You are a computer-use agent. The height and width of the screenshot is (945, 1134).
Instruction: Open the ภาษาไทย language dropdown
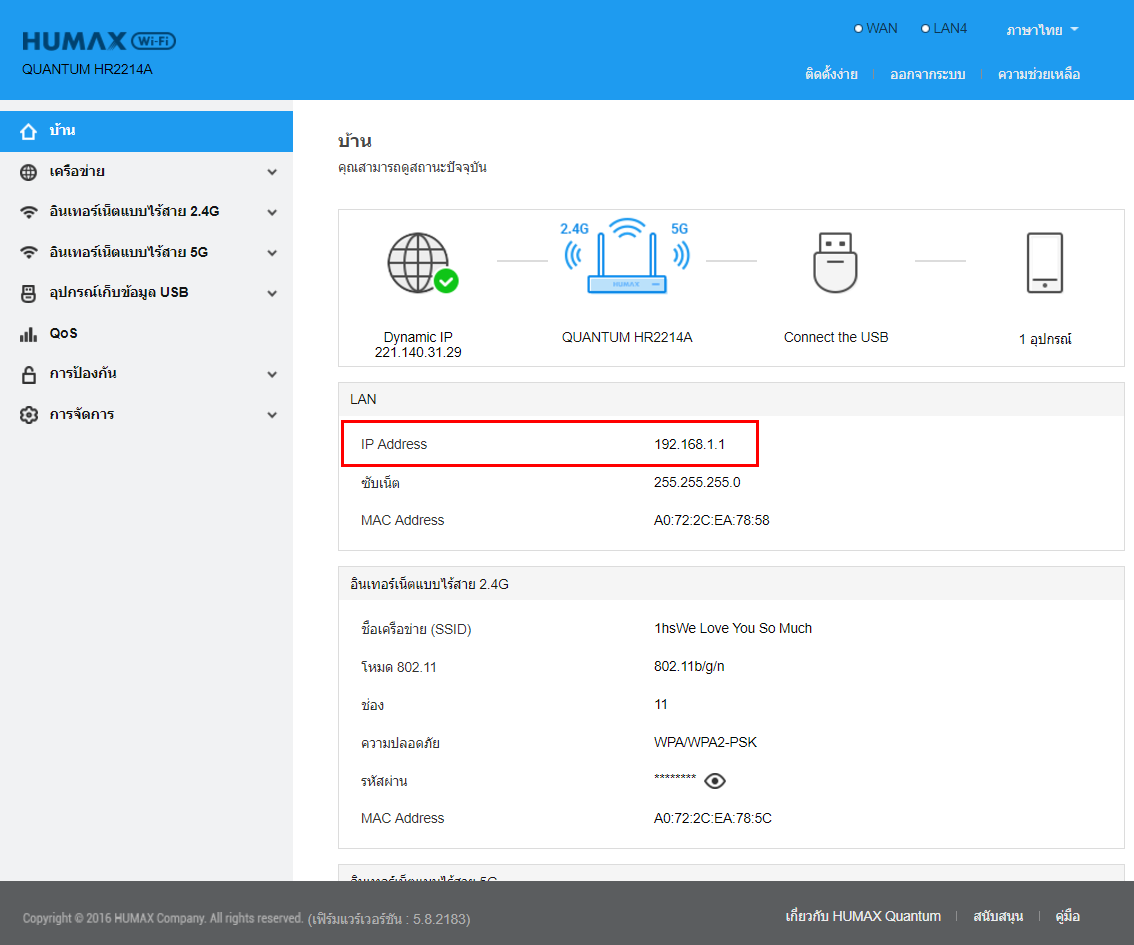point(1042,30)
